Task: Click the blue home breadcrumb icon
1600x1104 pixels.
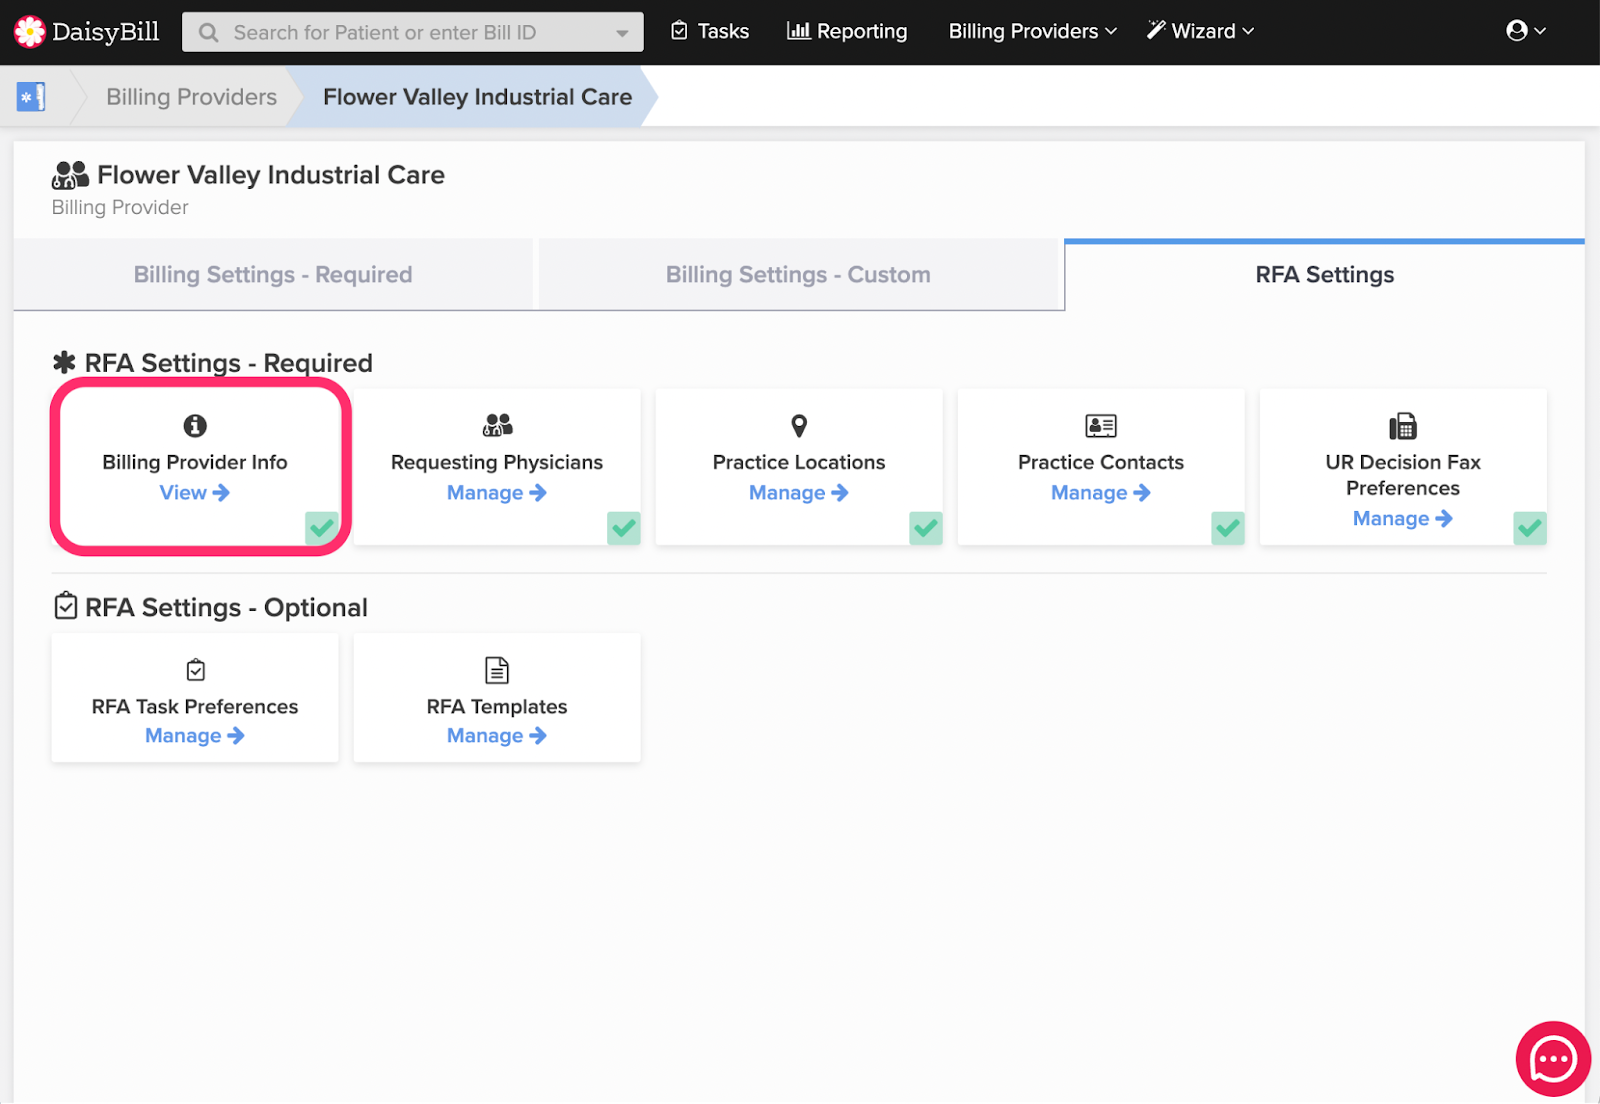Action: click(x=31, y=97)
